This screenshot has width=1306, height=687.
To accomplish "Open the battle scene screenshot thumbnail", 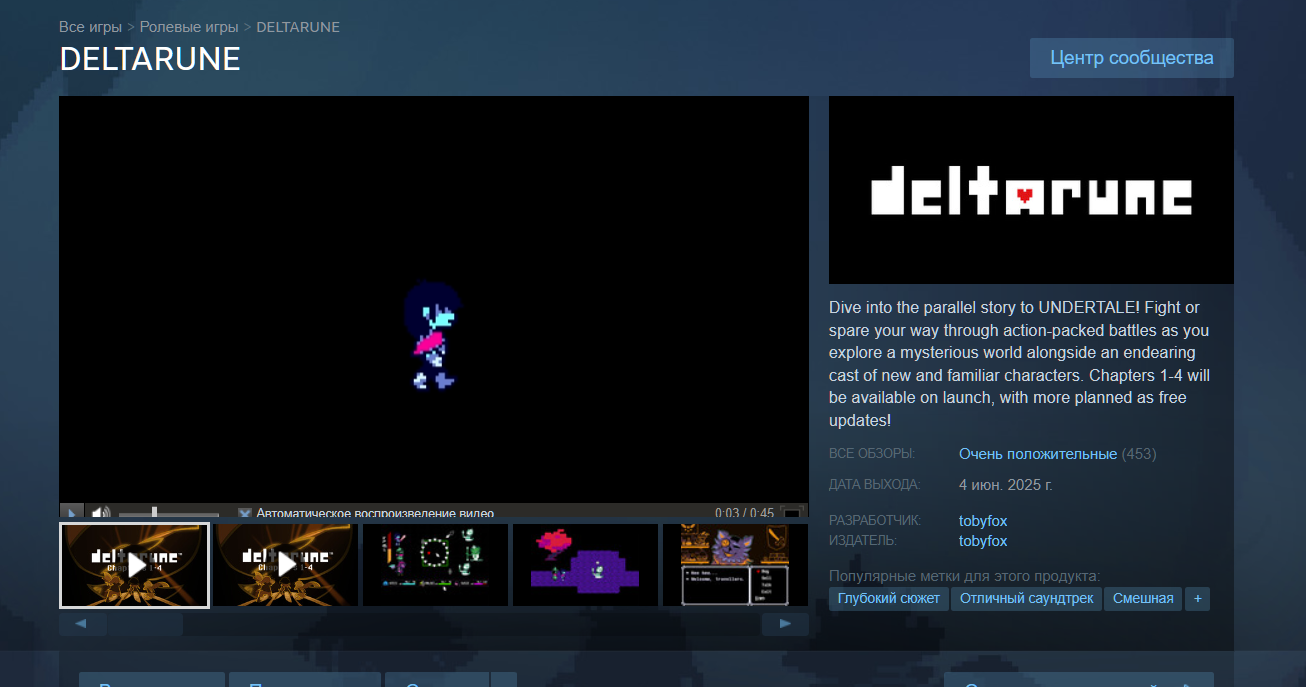I will pyautogui.click(x=435, y=565).
